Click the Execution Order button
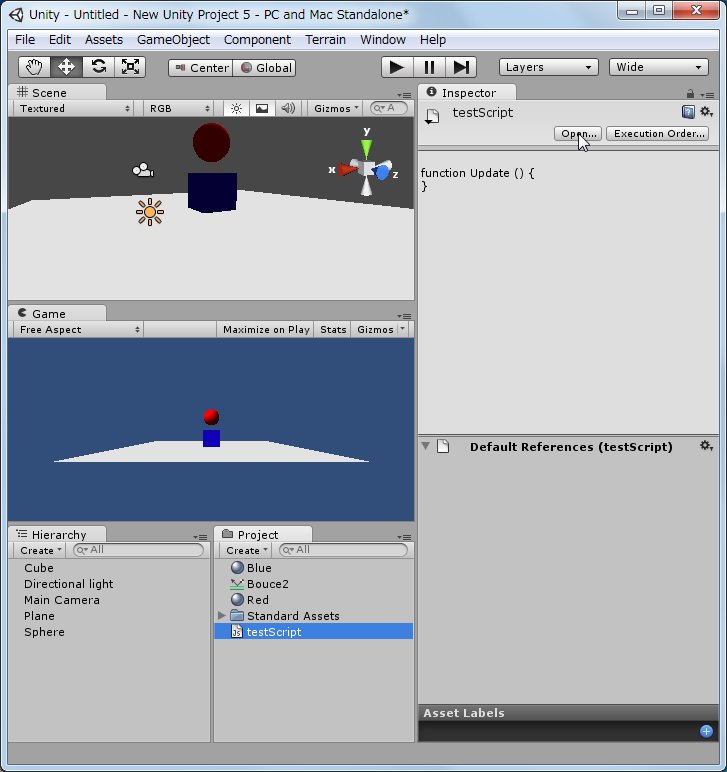The height and width of the screenshot is (772, 727). 659,134
